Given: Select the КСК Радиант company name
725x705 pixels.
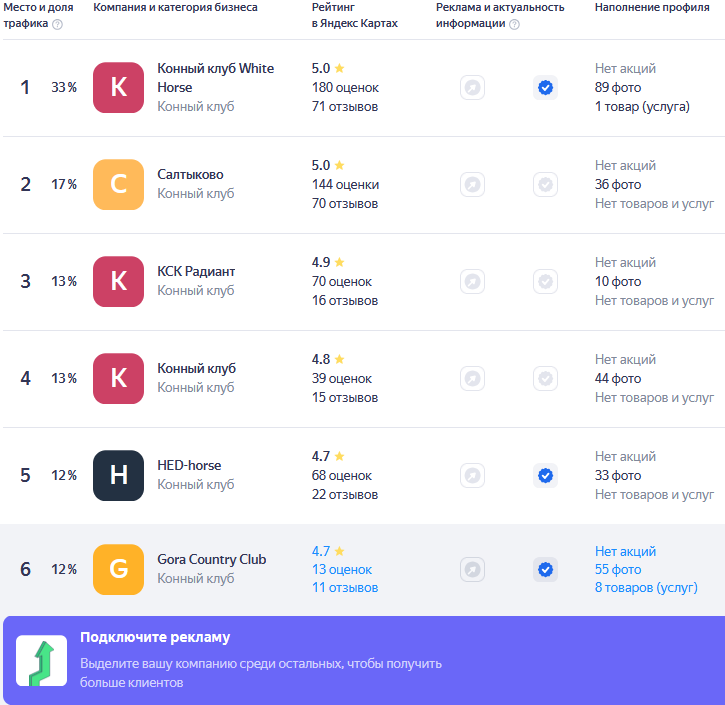Looking at the screenshot, I should pos(196,271).
